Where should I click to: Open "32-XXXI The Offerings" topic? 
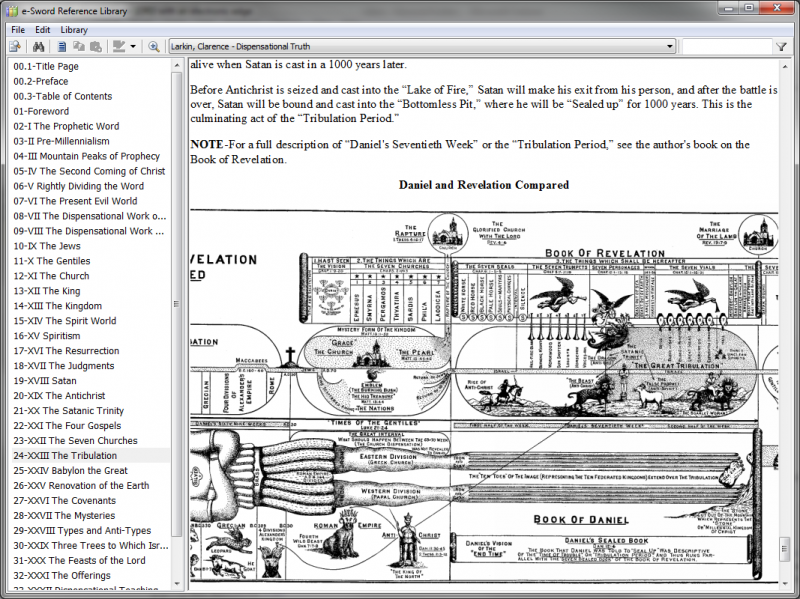pos(62,575)
